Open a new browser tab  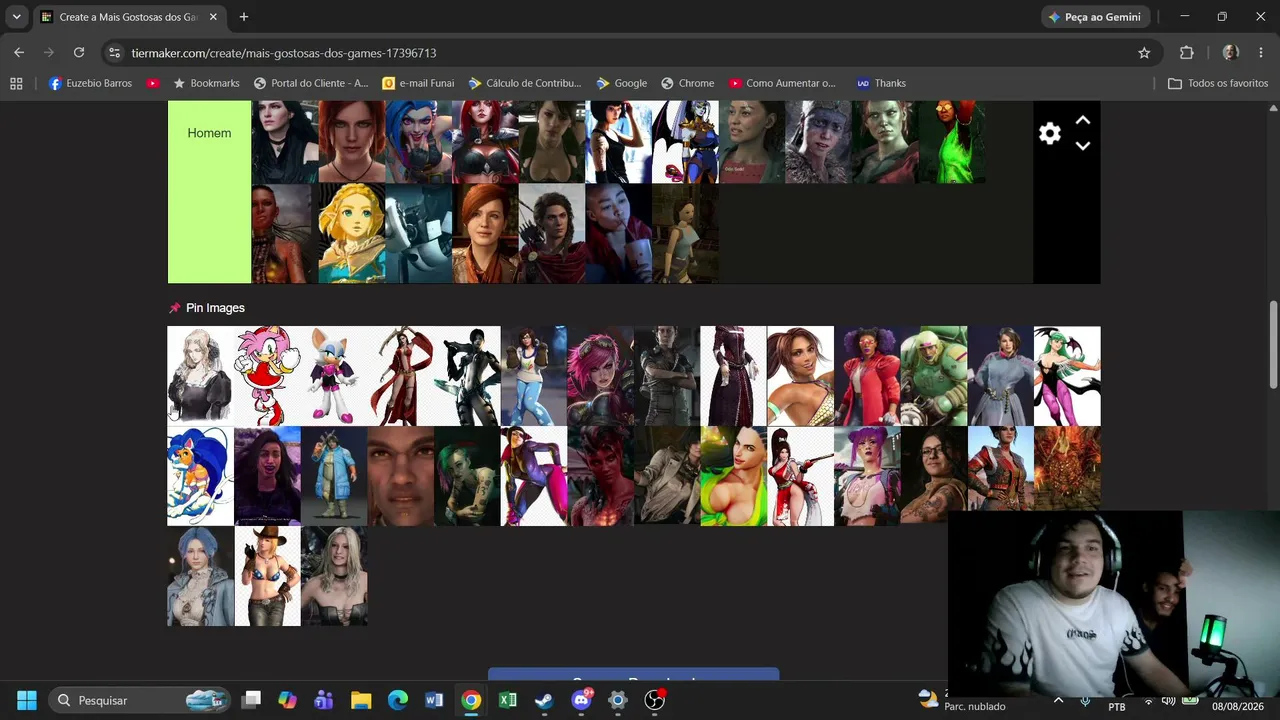pos(244,17)
